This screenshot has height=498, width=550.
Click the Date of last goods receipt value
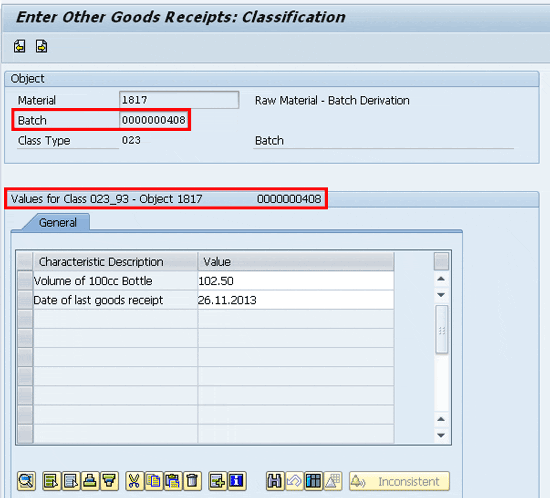(x=295, y=300)
